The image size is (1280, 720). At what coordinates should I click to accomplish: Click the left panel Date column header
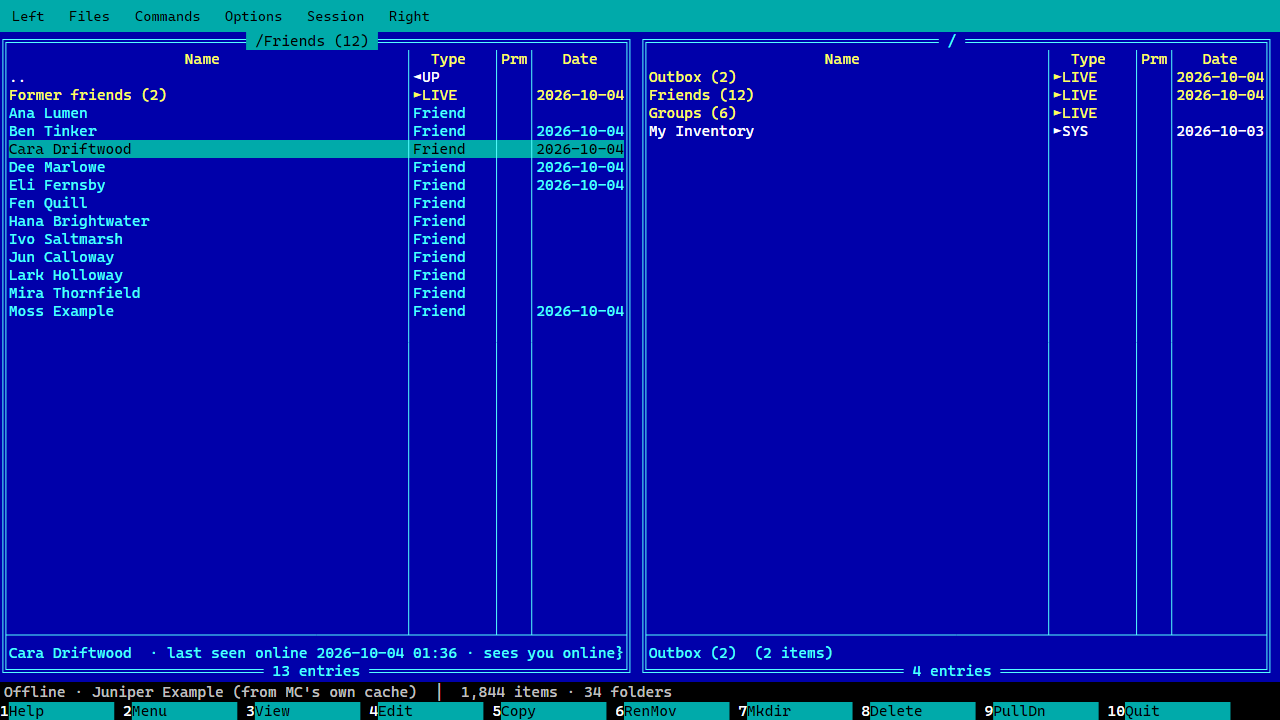[580, 59]
